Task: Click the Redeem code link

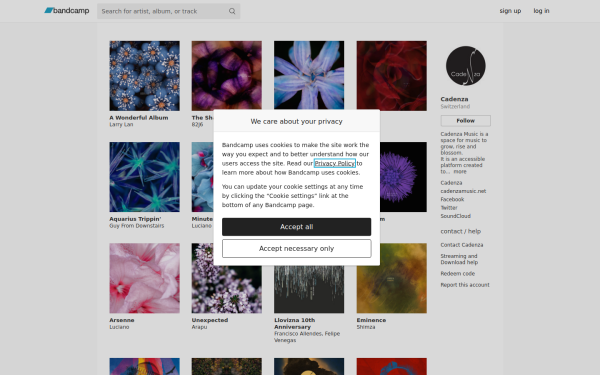Action: point(457,274)
